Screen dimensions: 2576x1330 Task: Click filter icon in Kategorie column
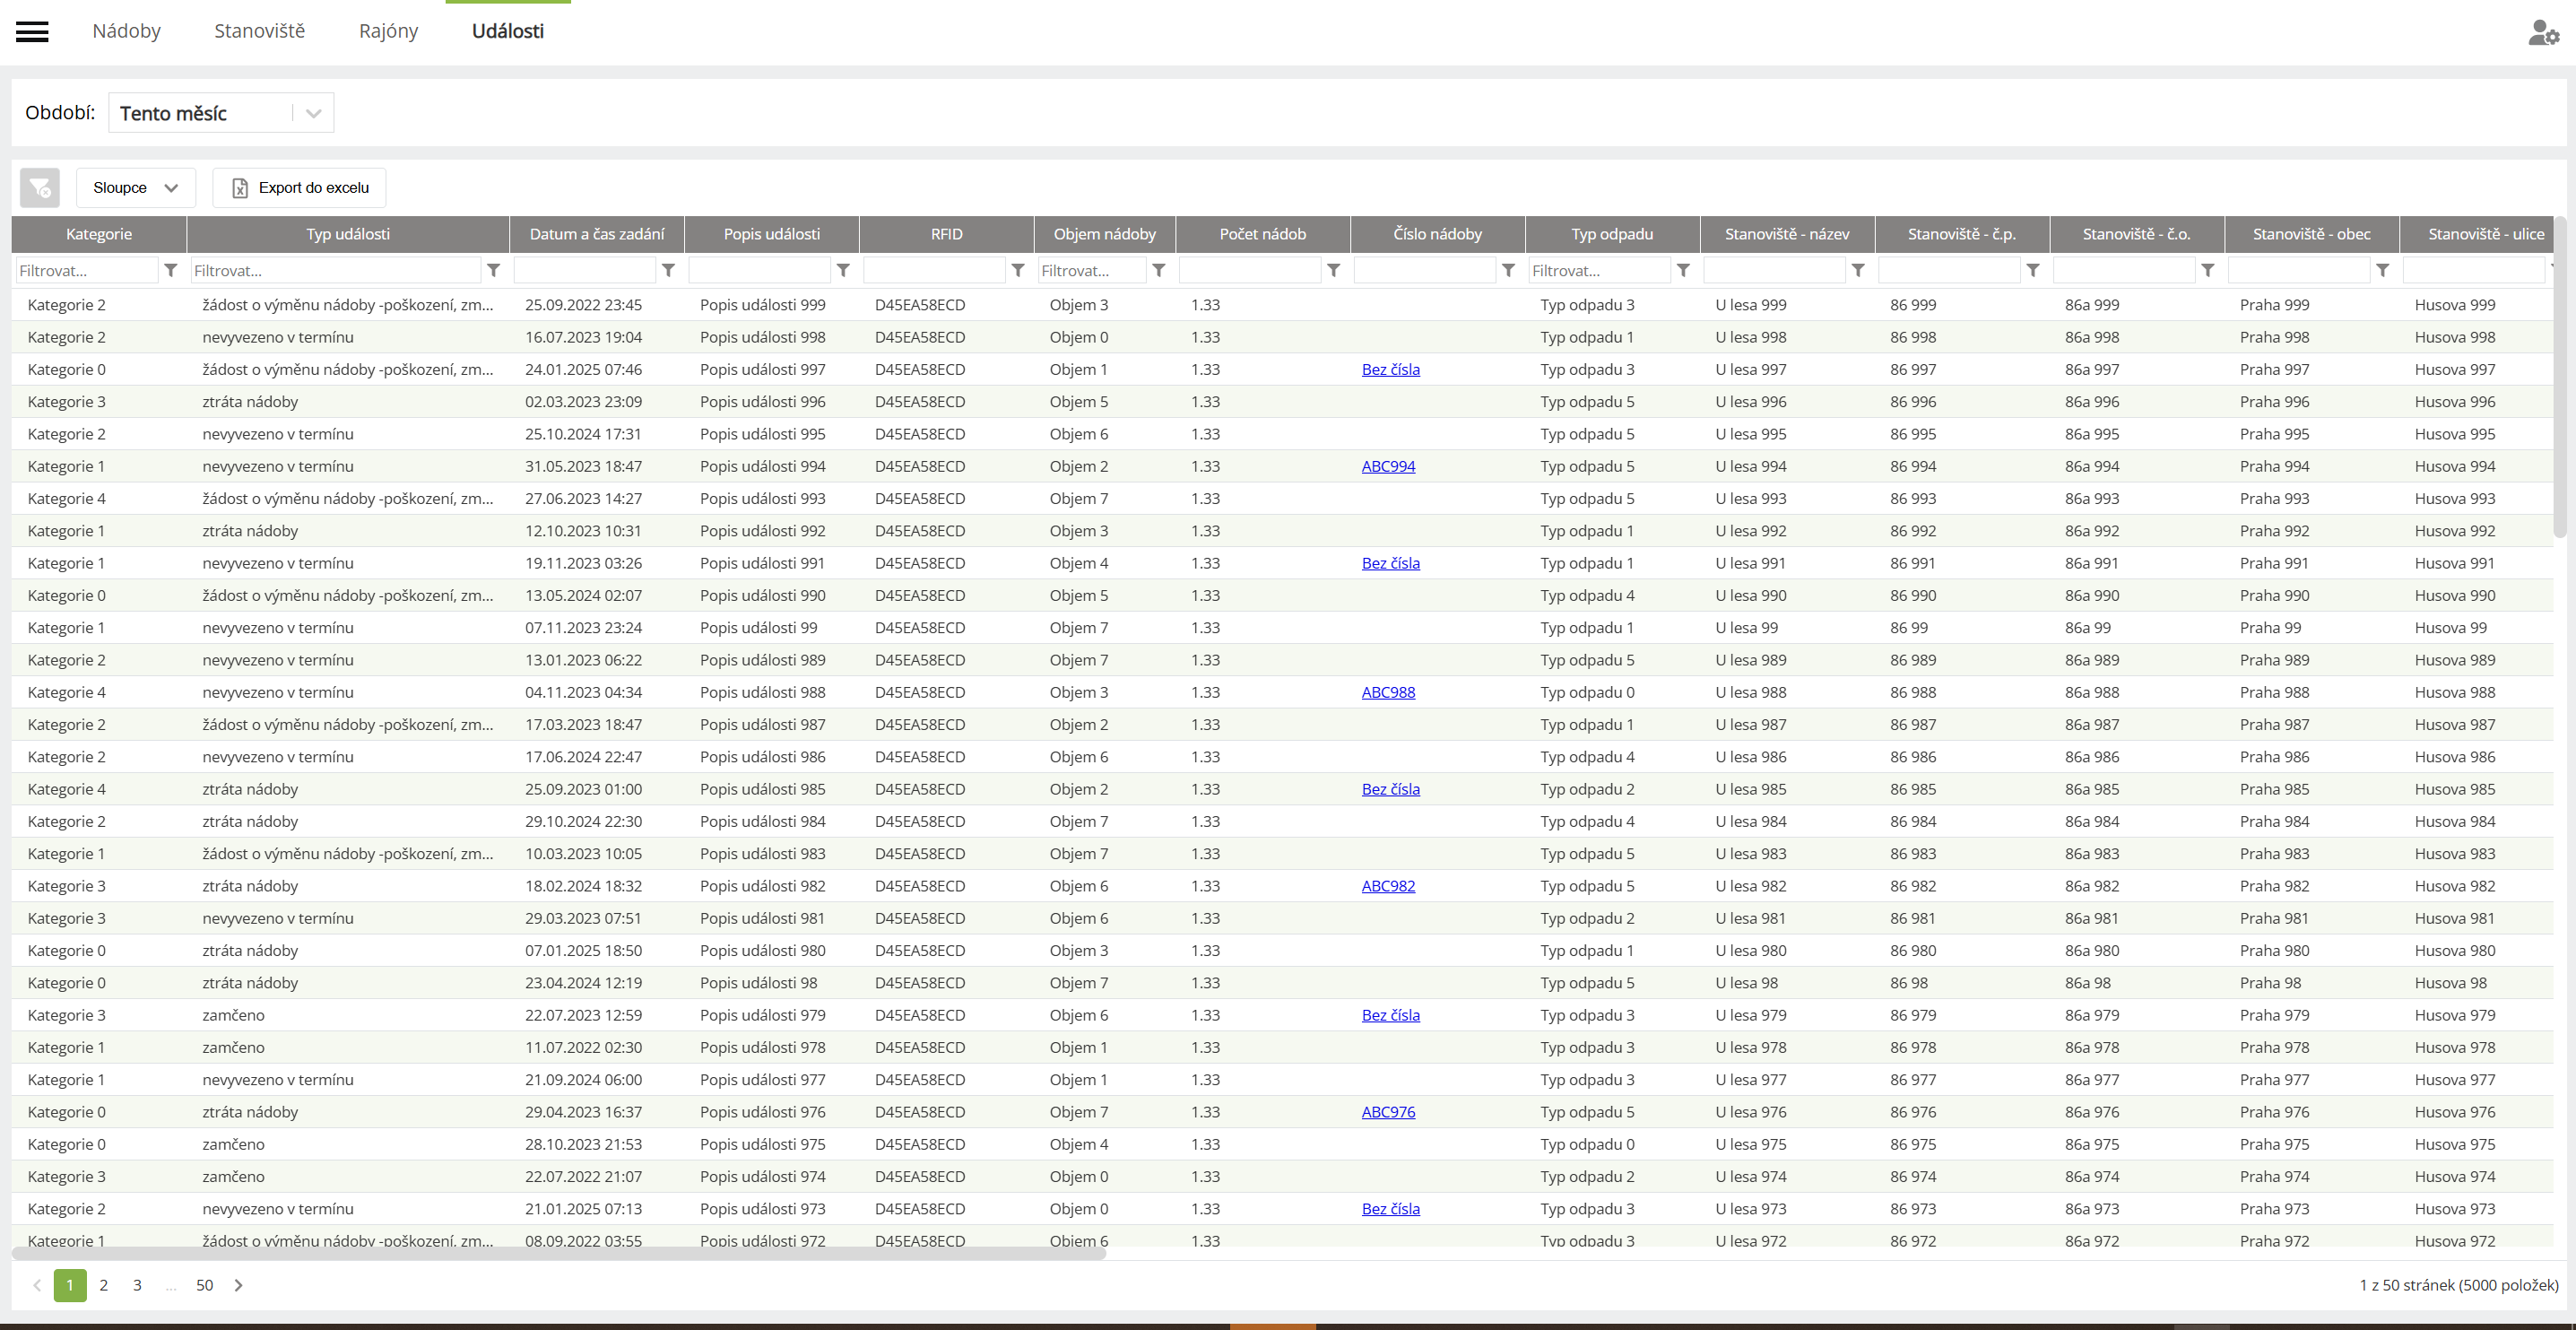(x=170, y=270)
